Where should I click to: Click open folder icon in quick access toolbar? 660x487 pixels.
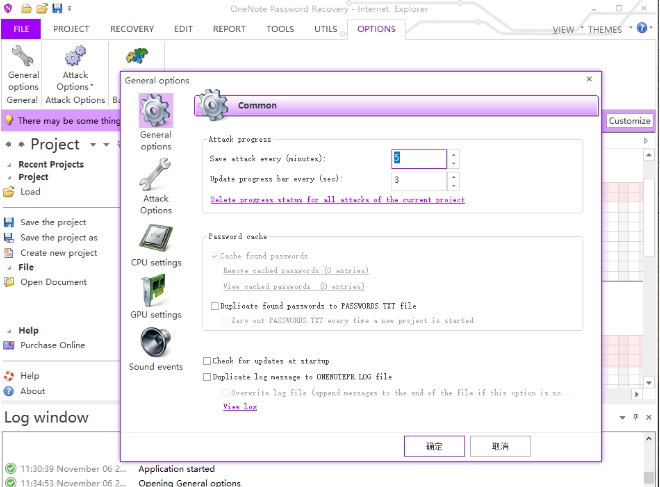tap(26, 8)
